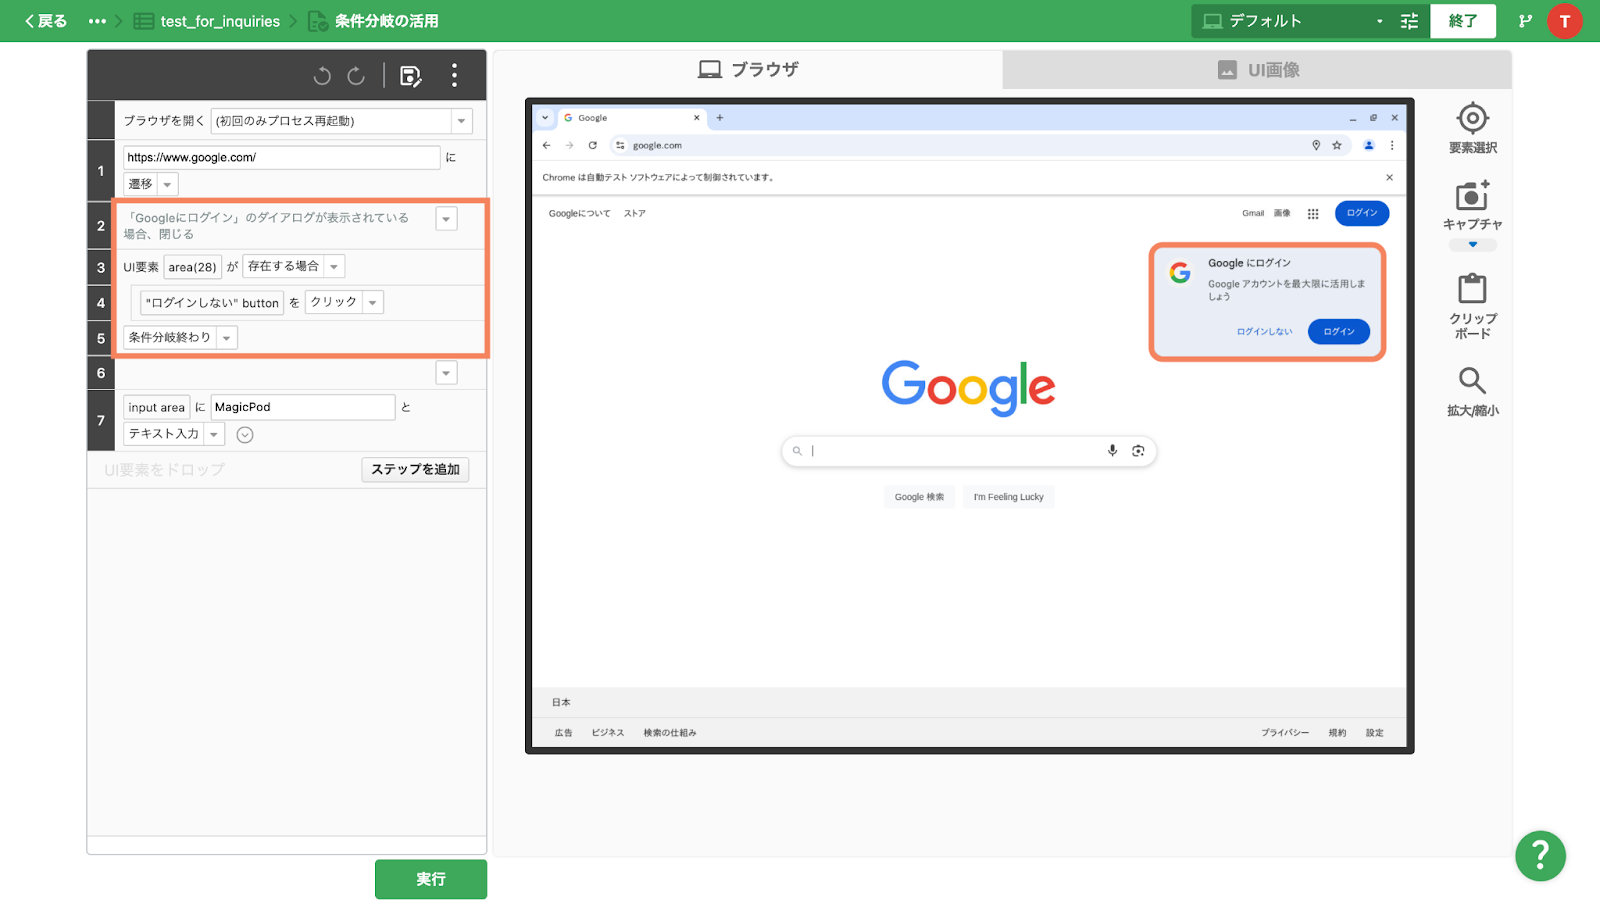Open the デフォルト environment dropdown
The image size is (1600, 907).
(1293, 21)
